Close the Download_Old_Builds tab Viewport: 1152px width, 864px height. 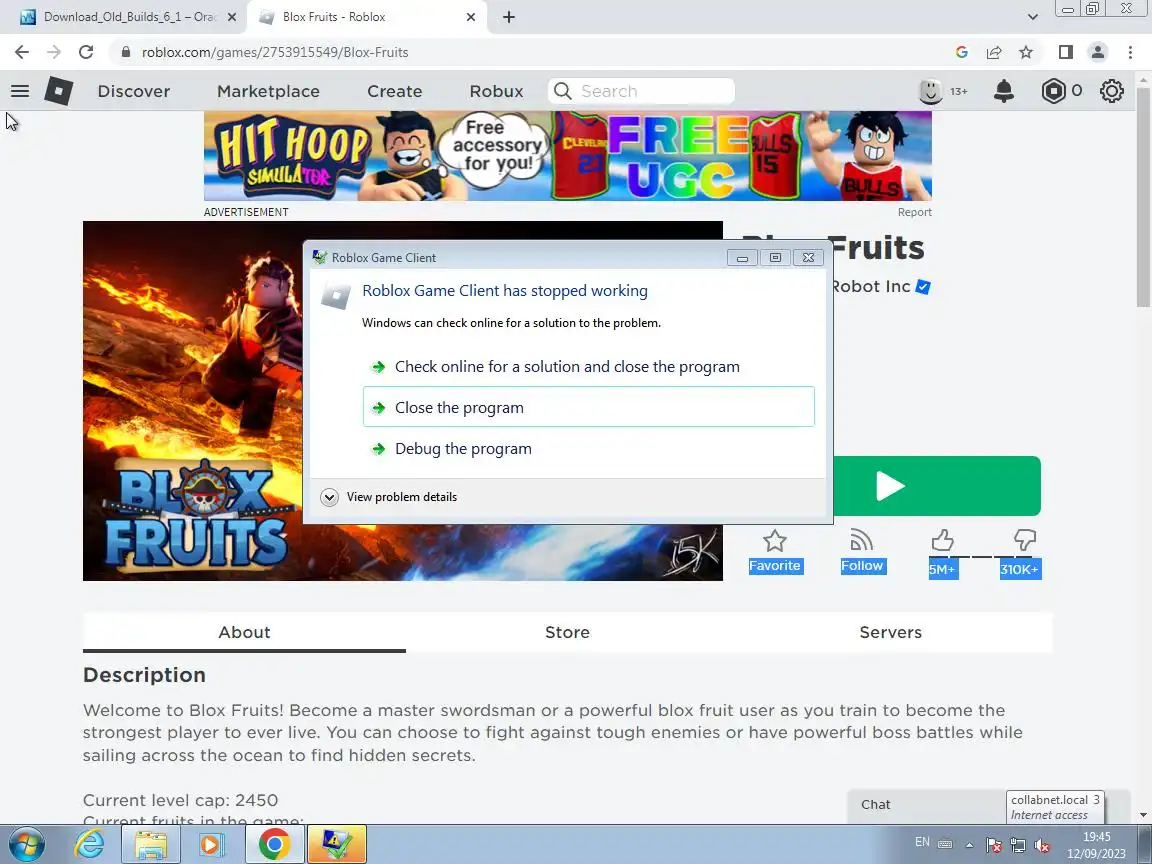pos(232,17)
